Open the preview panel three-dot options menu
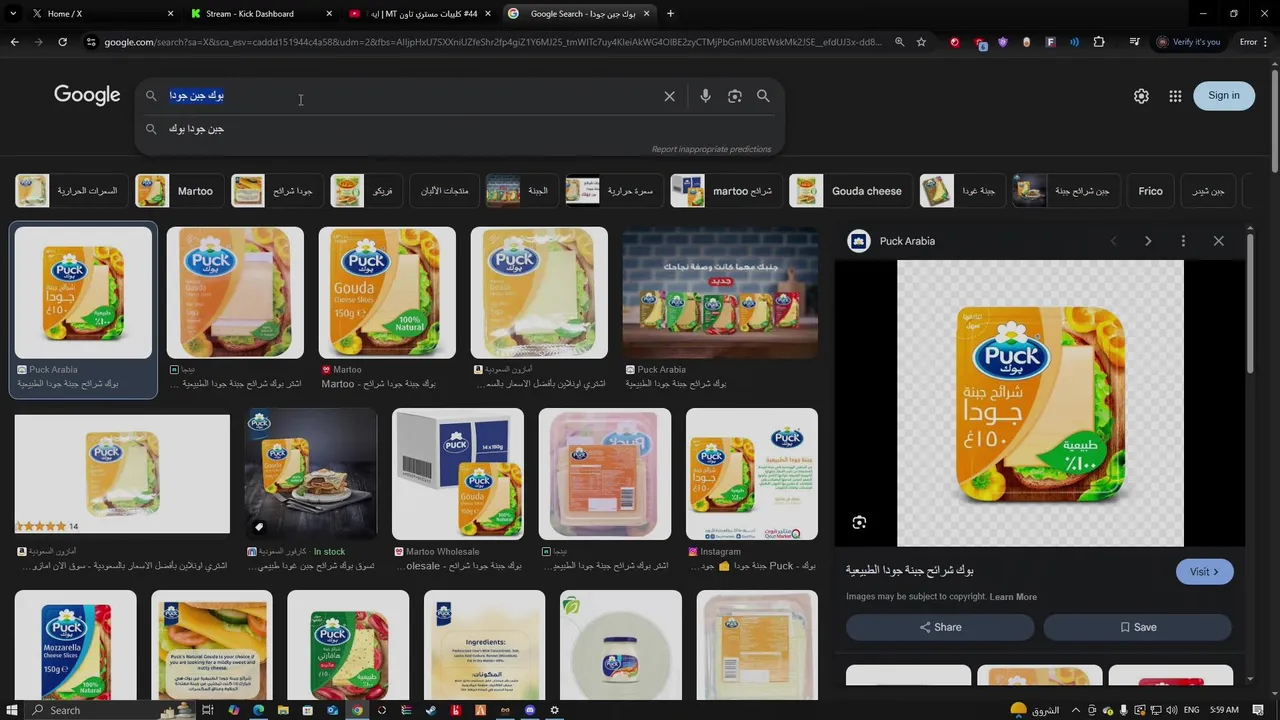The image size is (1280, 720). pos(1183,241)
